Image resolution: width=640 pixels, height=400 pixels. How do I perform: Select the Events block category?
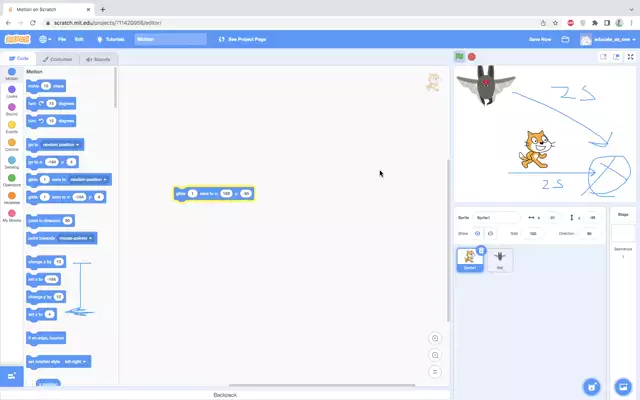(11, 127)
